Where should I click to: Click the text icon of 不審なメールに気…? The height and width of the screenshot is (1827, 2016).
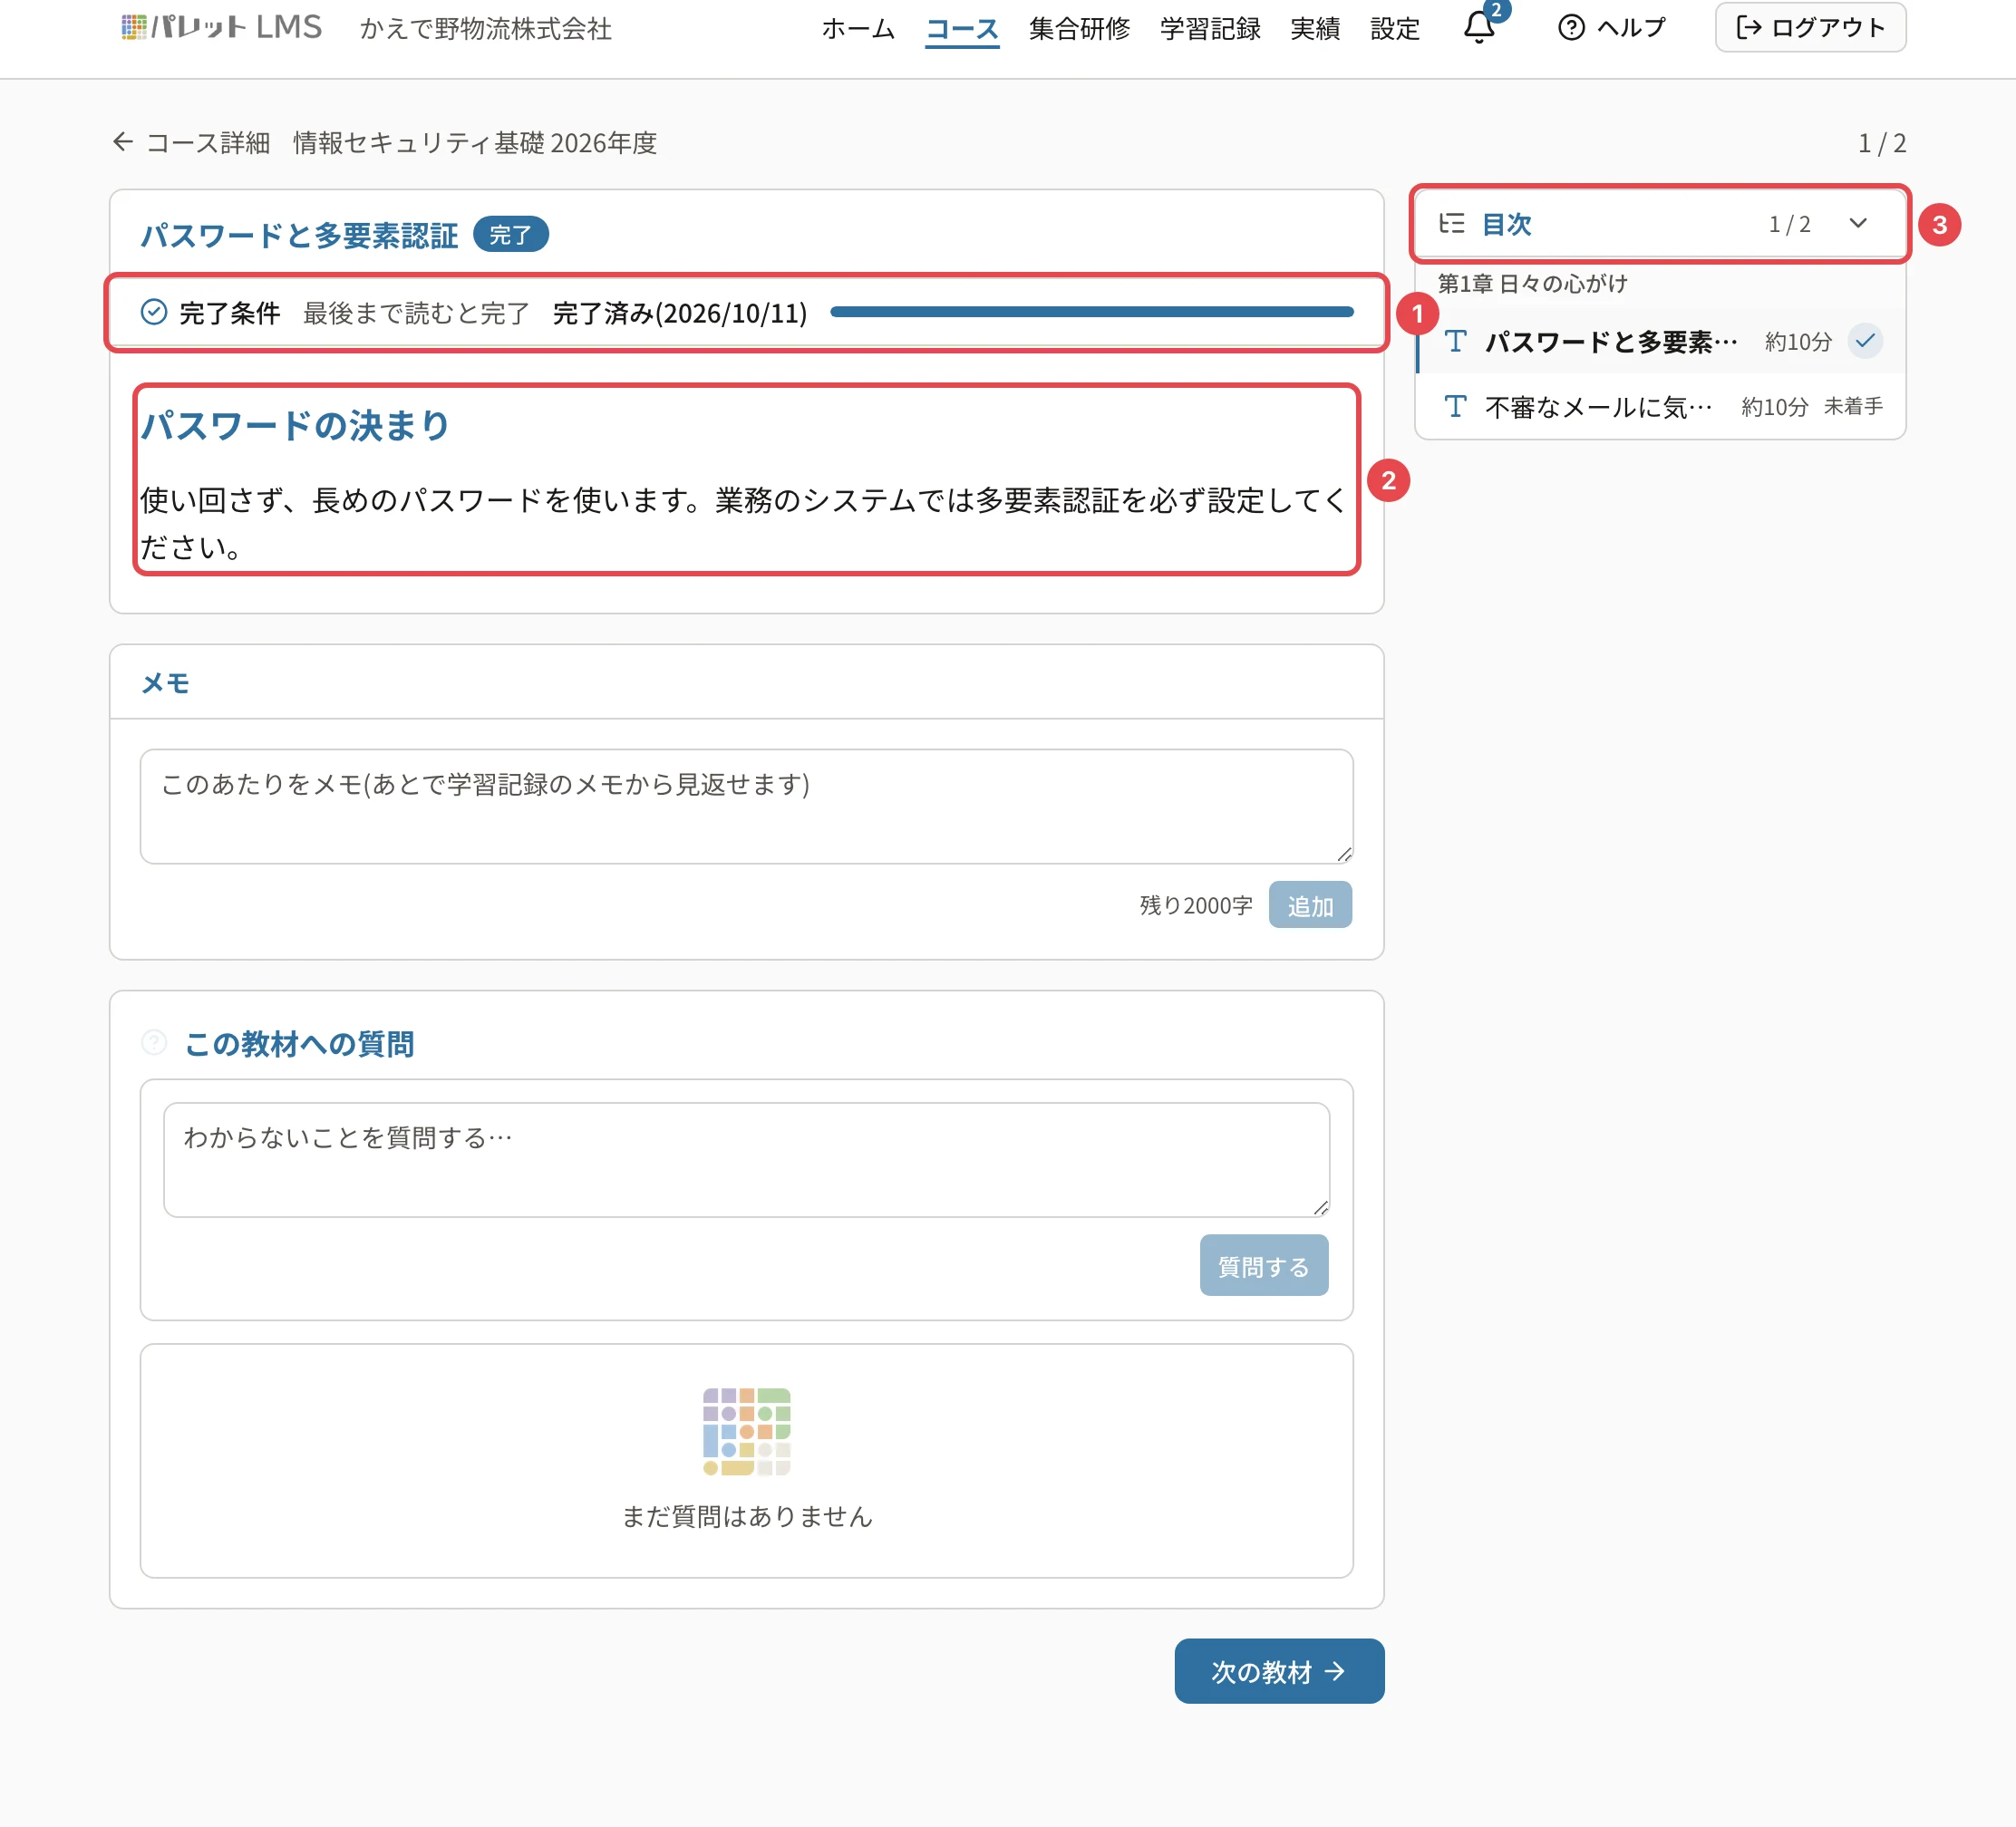coord(1455,406)
